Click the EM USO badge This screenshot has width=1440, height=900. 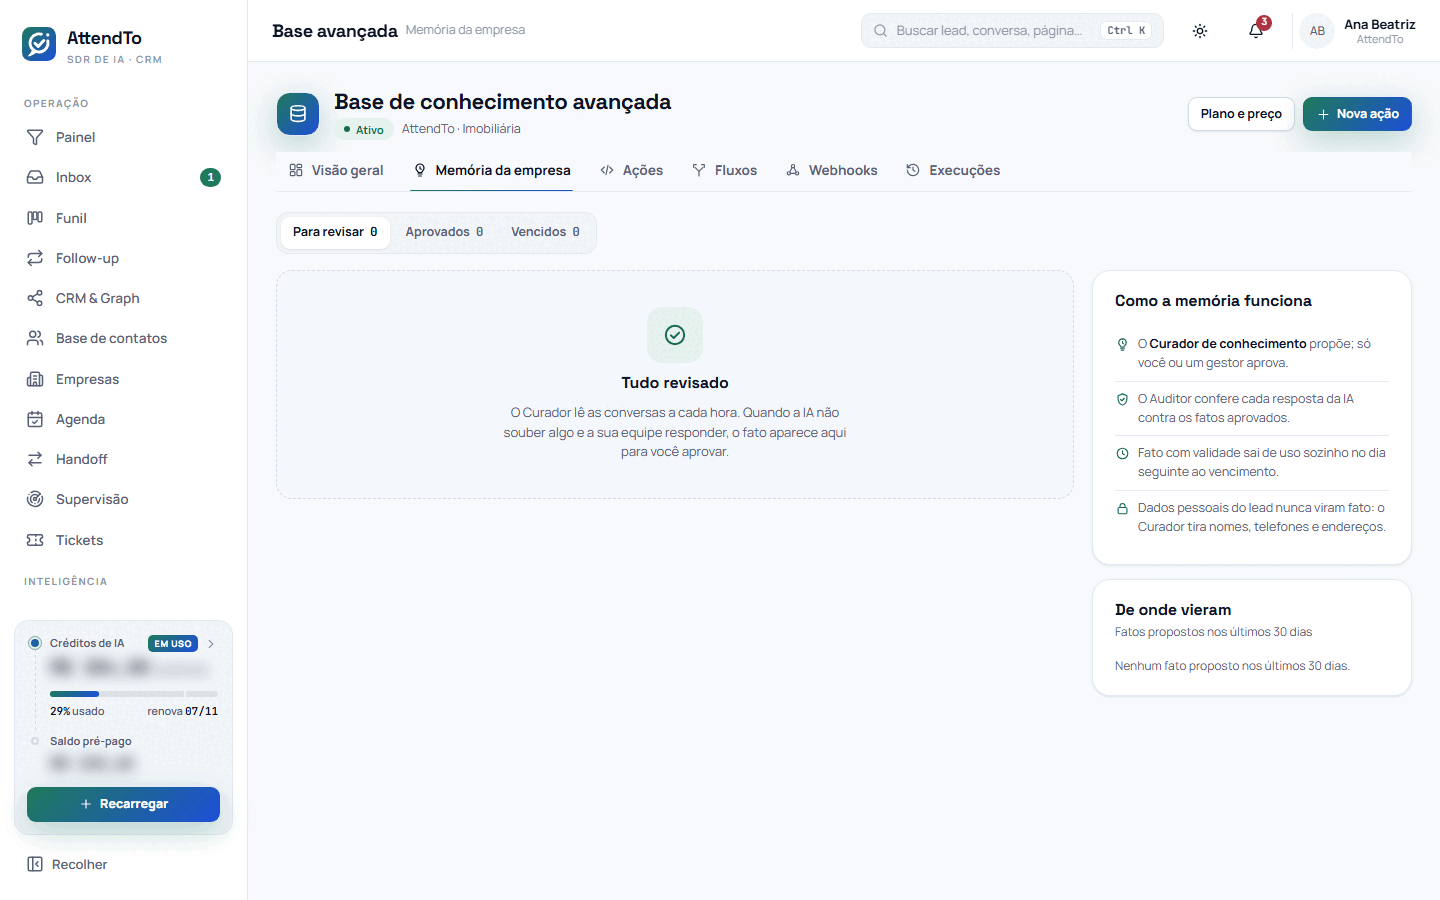pos(173,644)
